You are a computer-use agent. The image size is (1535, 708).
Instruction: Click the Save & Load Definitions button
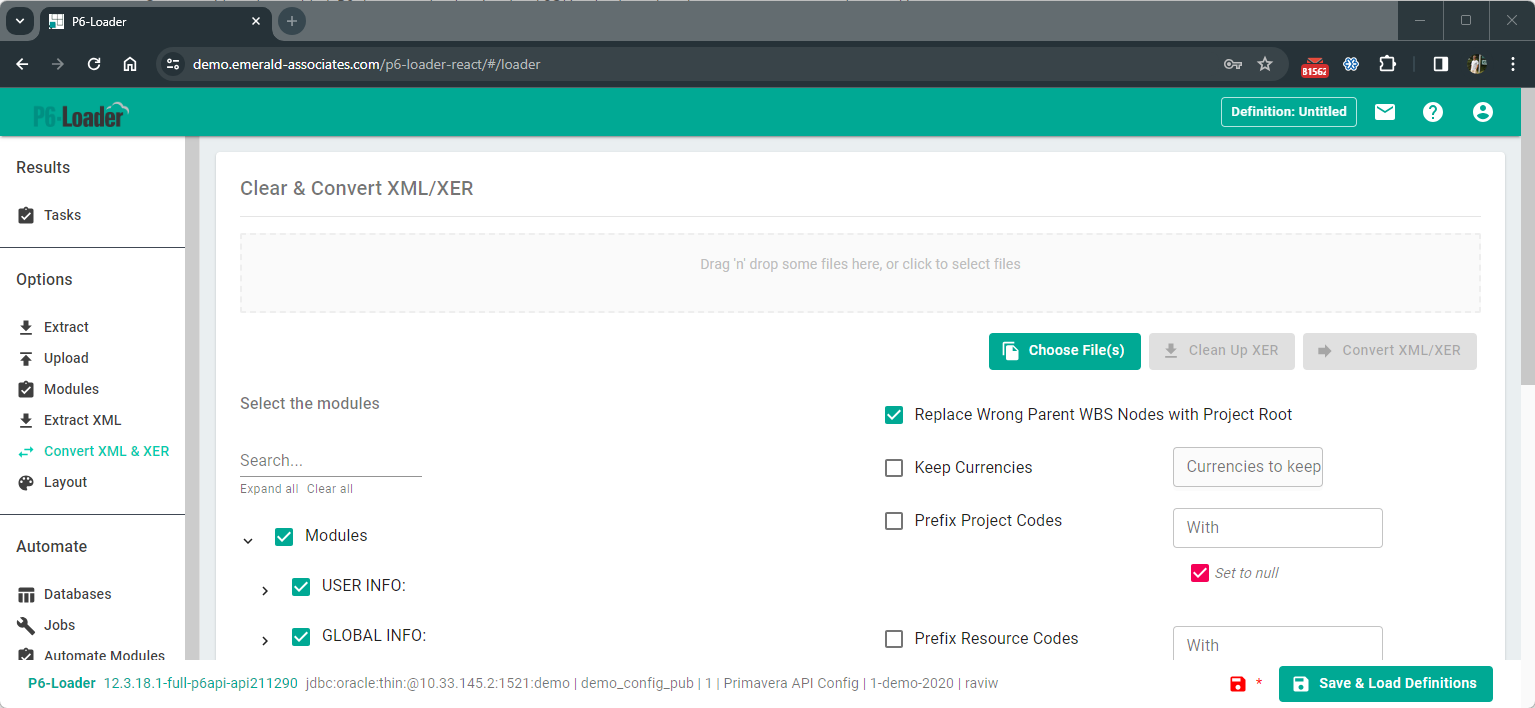1385,684
